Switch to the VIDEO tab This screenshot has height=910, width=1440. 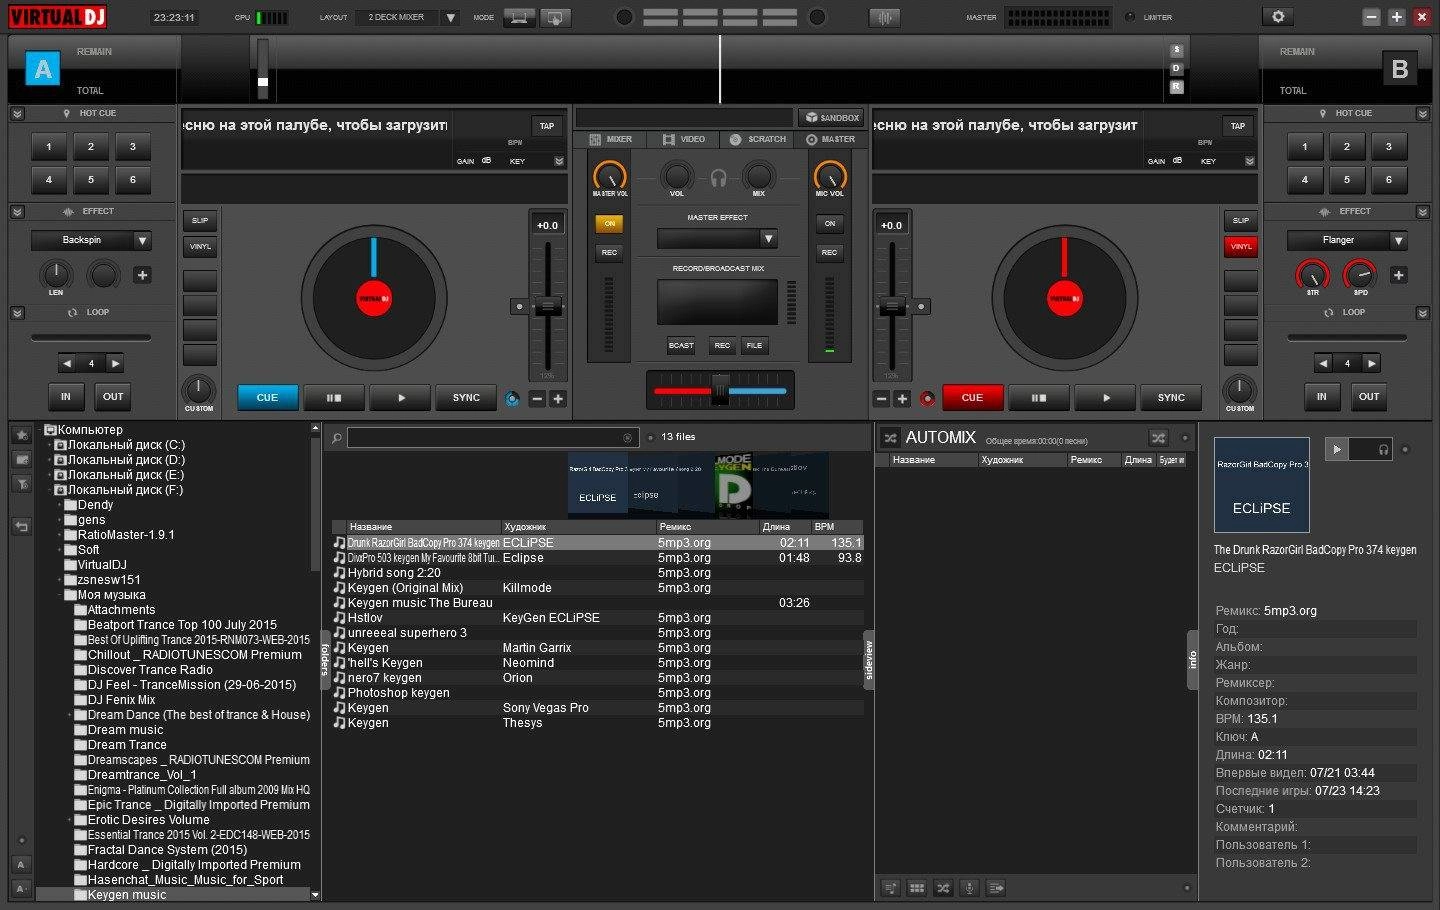pyautogui.click(x=684, y=139)
